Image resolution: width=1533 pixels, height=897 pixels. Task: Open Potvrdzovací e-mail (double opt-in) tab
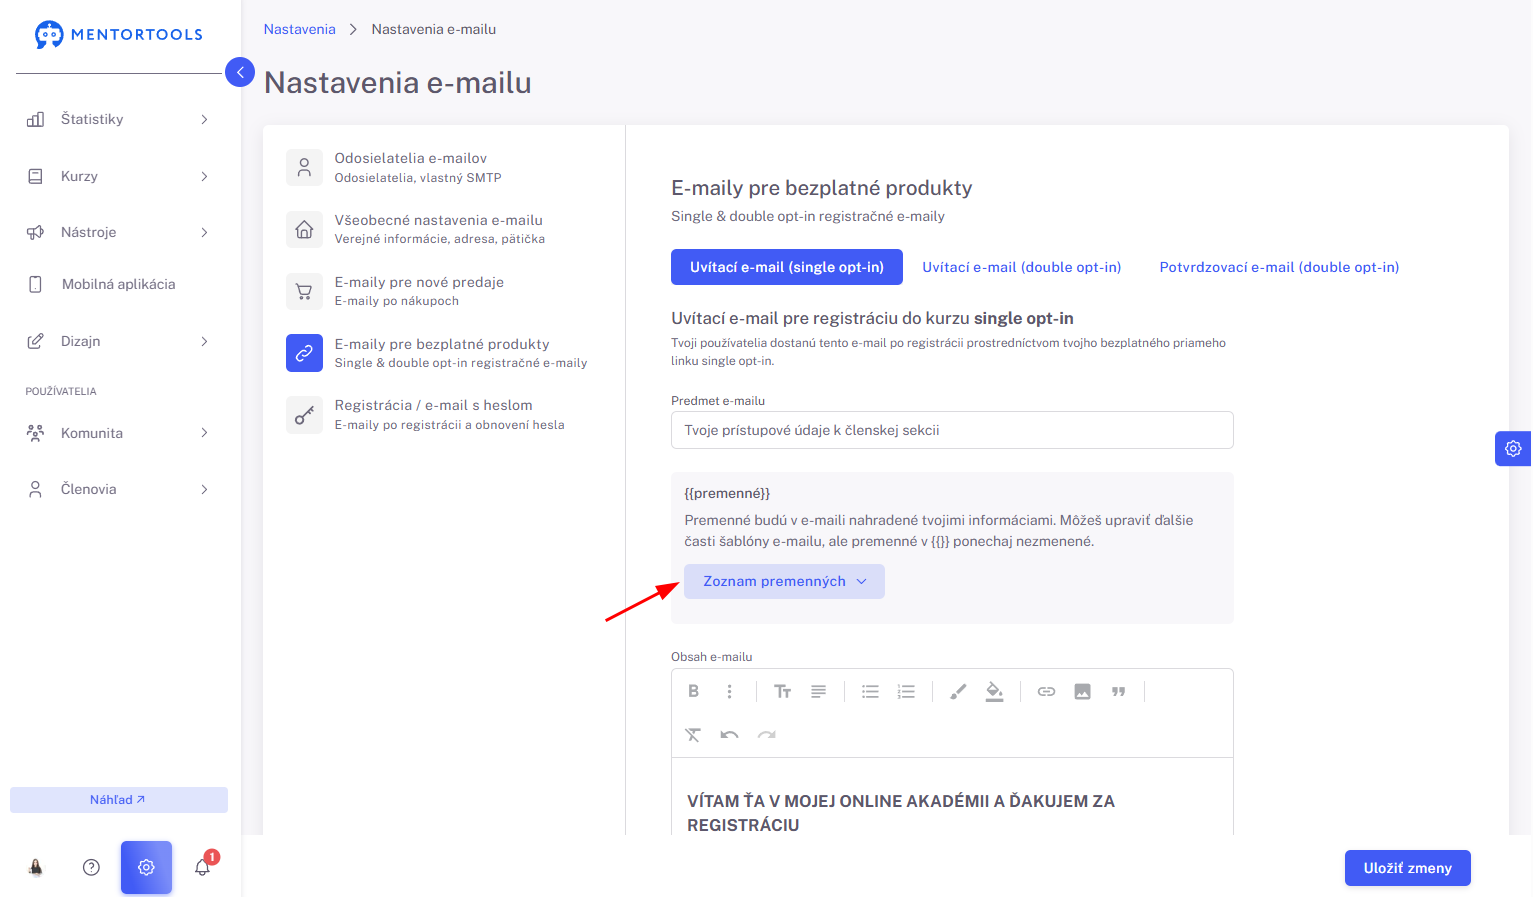click(x=1279, y=267)
